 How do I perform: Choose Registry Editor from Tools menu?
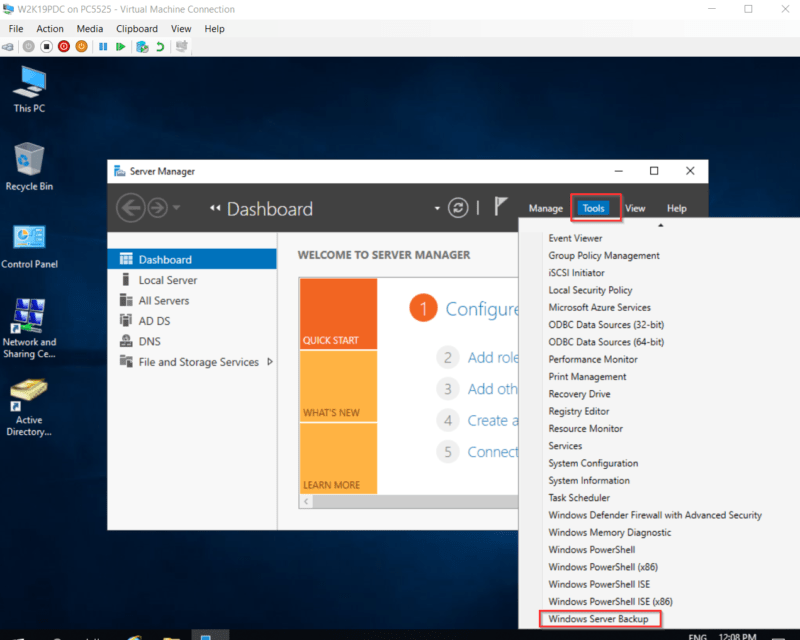click(579, 411)
